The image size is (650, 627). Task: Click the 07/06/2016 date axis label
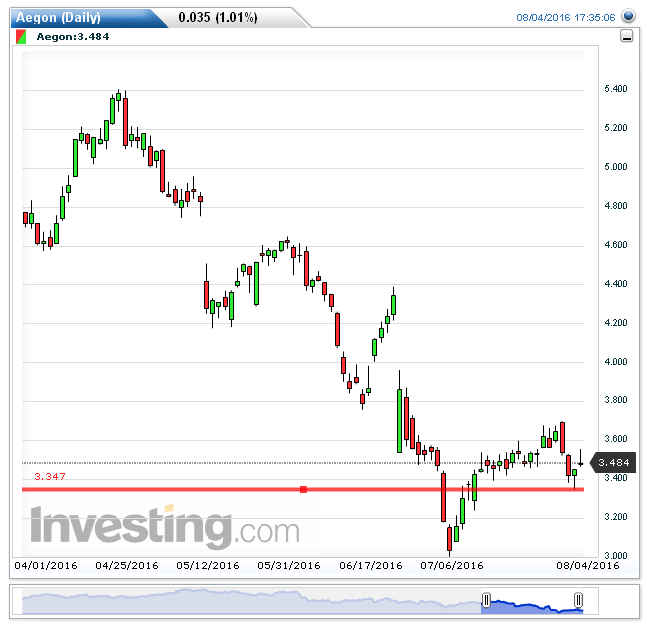point(452,566)
